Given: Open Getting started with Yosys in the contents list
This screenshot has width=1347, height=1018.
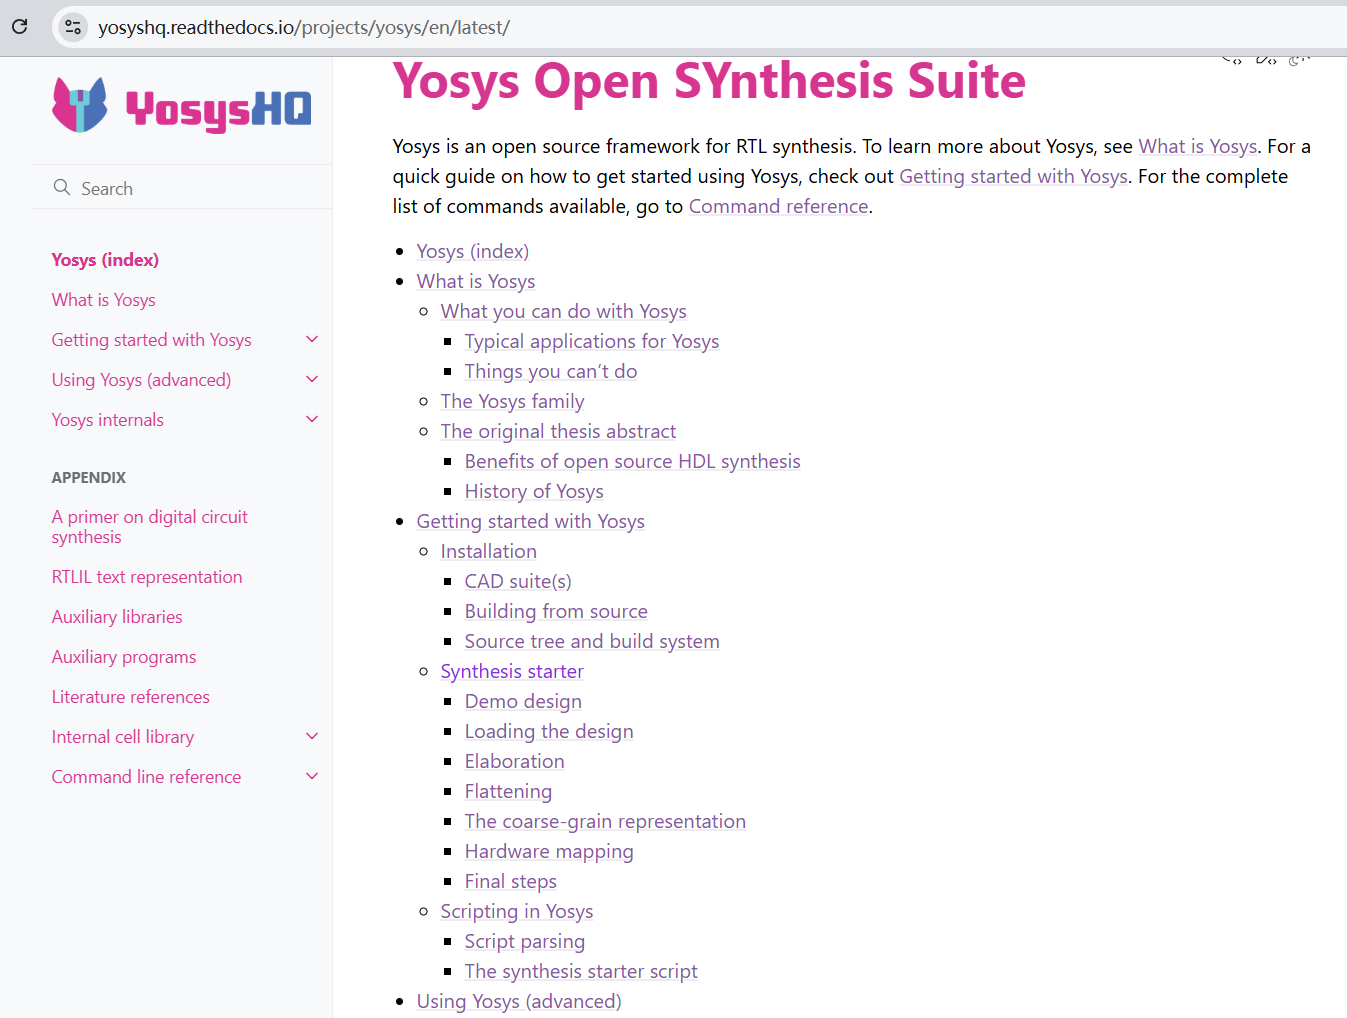Looking at the screenshot, I should click(x=530, y=521).
